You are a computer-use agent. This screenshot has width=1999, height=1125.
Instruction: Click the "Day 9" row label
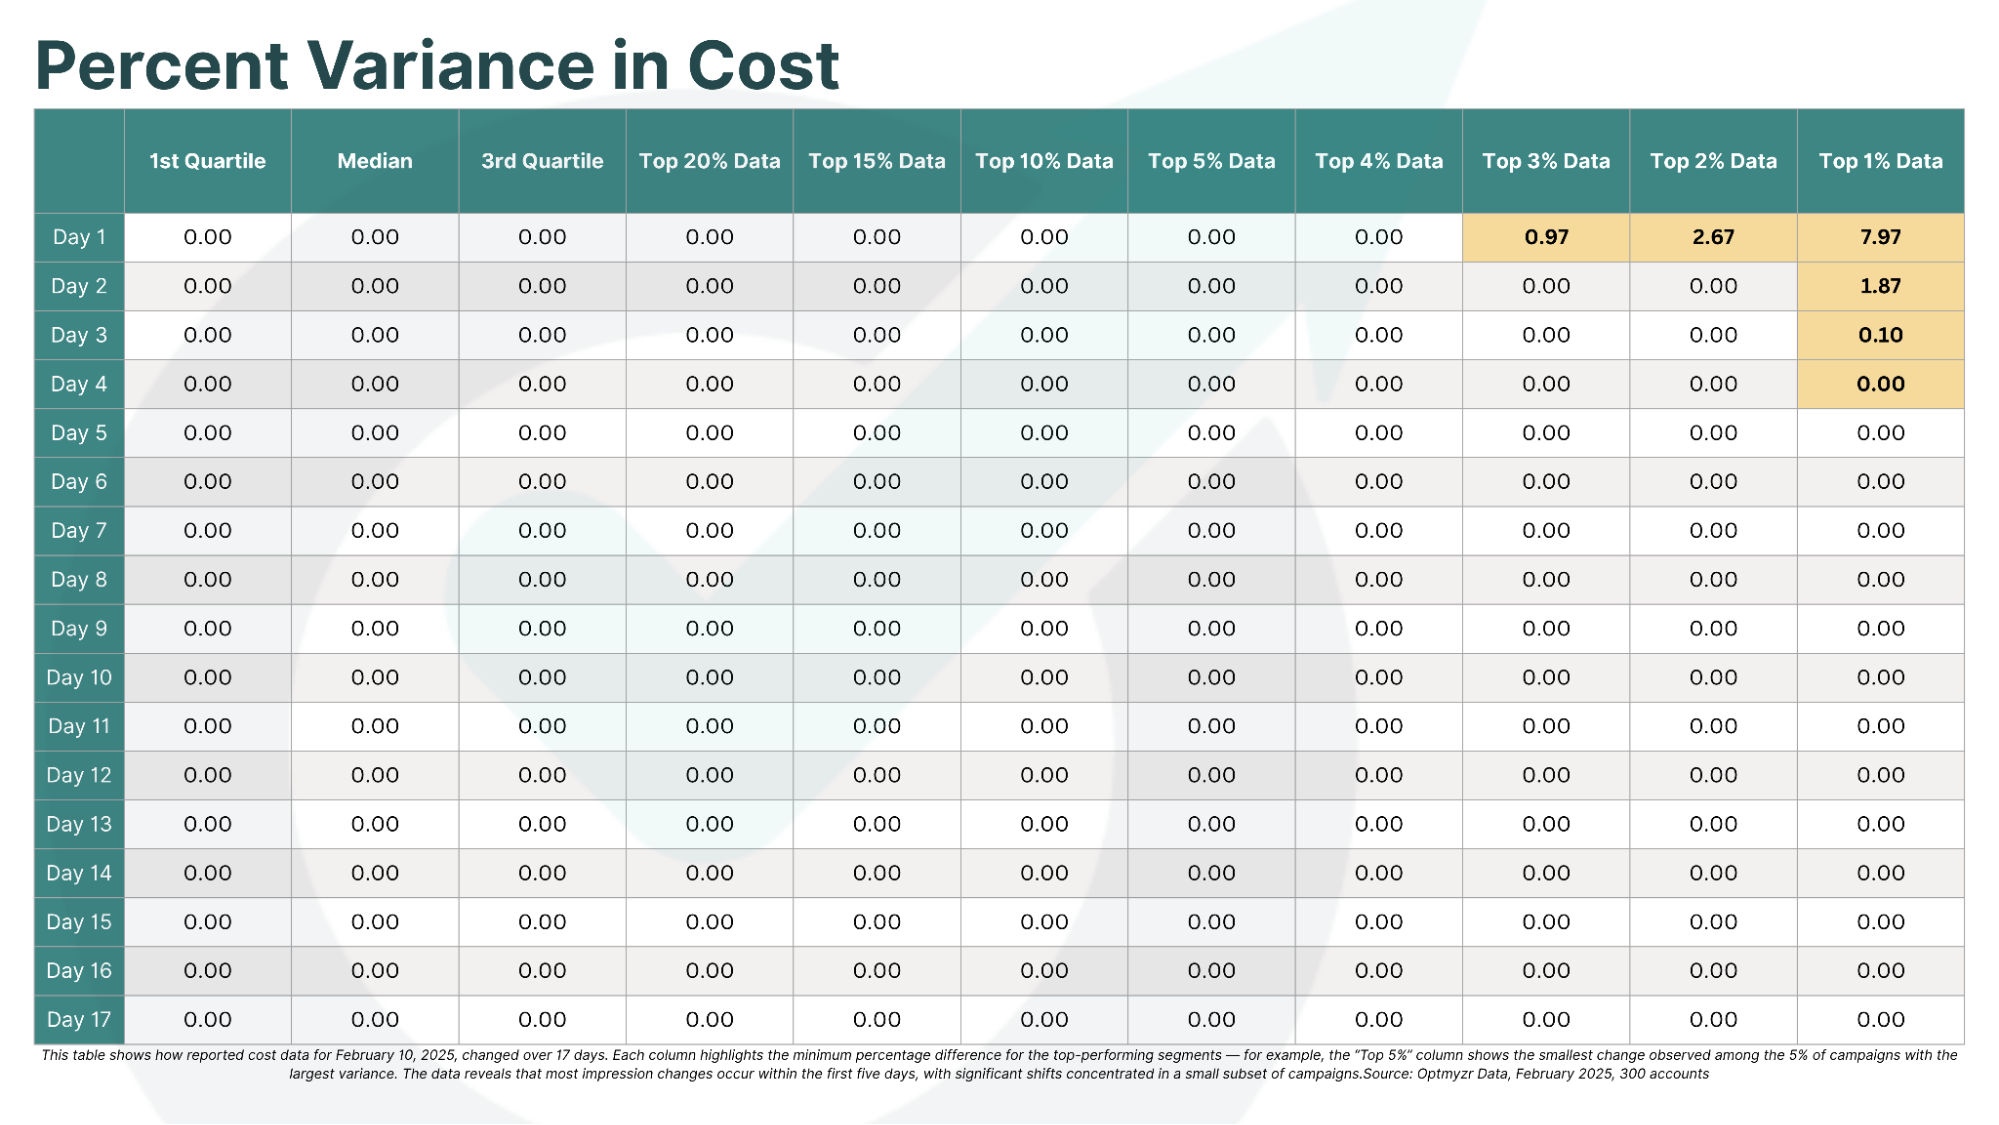79,629
